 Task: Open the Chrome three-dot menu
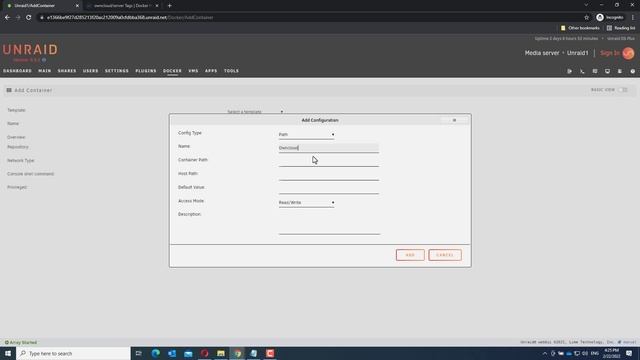point(633,18)
